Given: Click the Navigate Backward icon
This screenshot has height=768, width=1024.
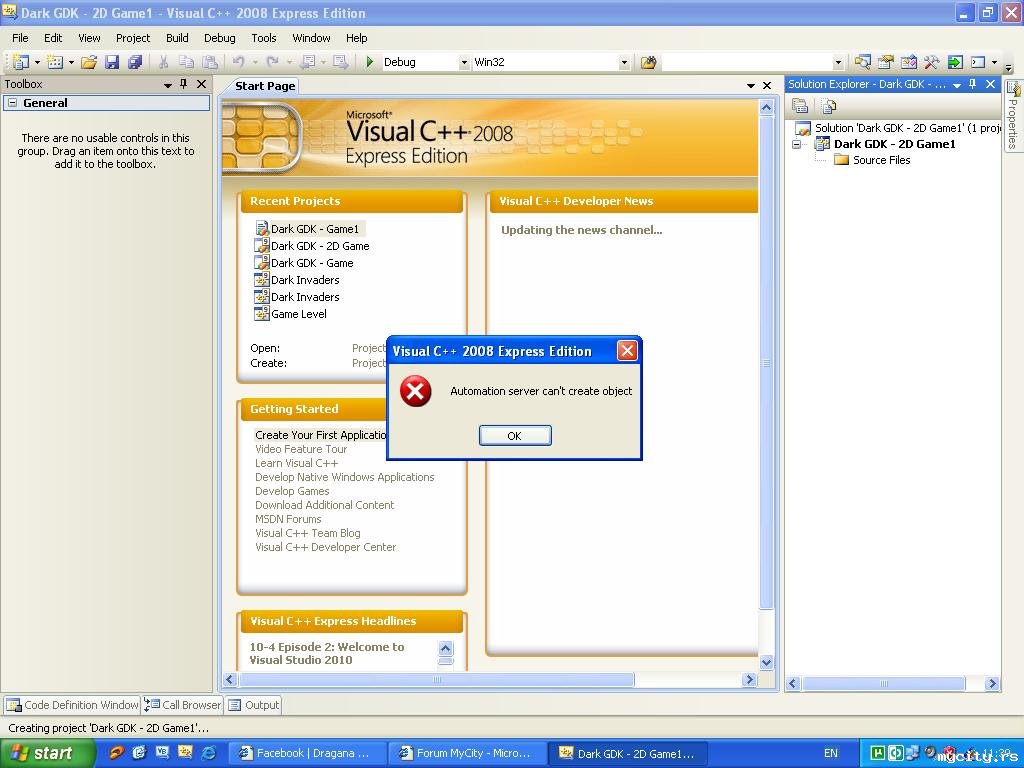Looking at the screenshot, I should click(x=307, y=62).
